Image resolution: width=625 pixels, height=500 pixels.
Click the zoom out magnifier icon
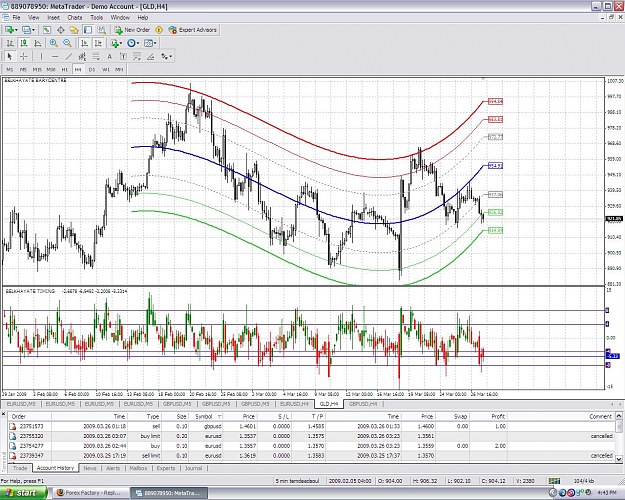(67, 43)
